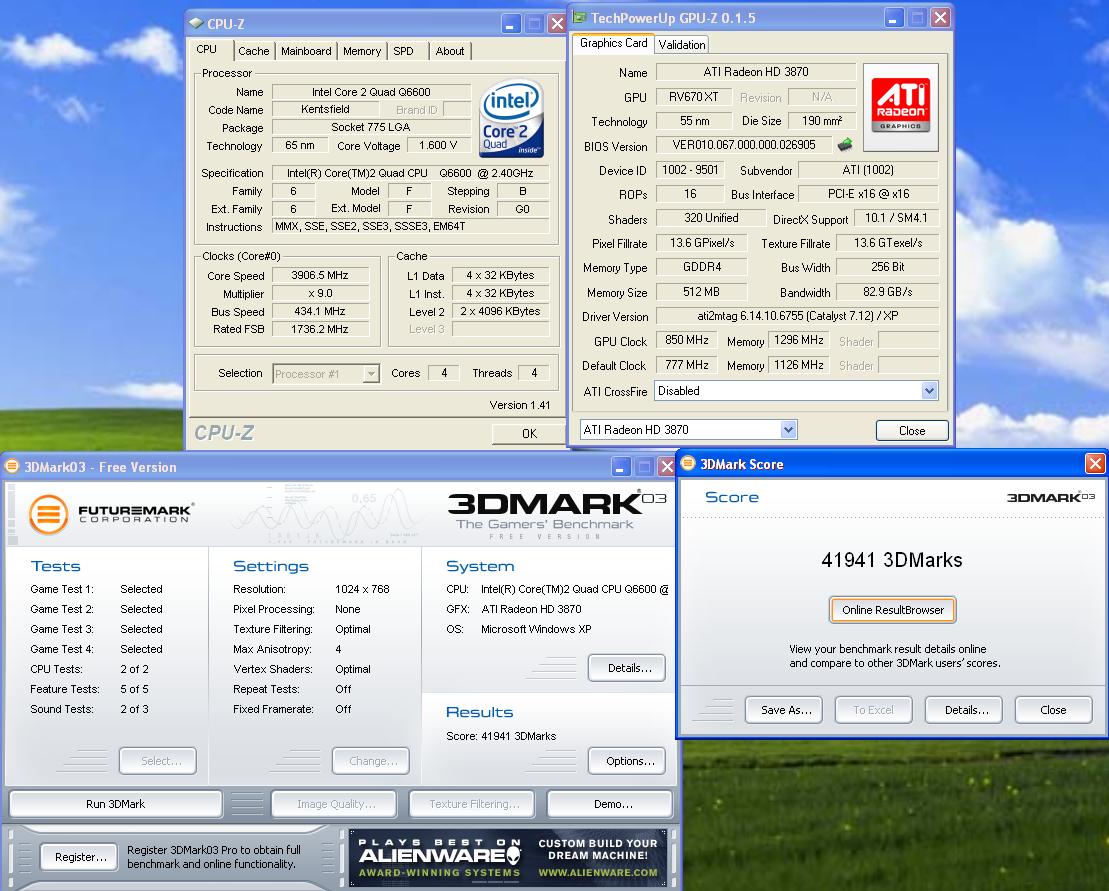
Task: Click OK in the CPU-Z window
Action: pyautogui.click(x=529, y=433)
